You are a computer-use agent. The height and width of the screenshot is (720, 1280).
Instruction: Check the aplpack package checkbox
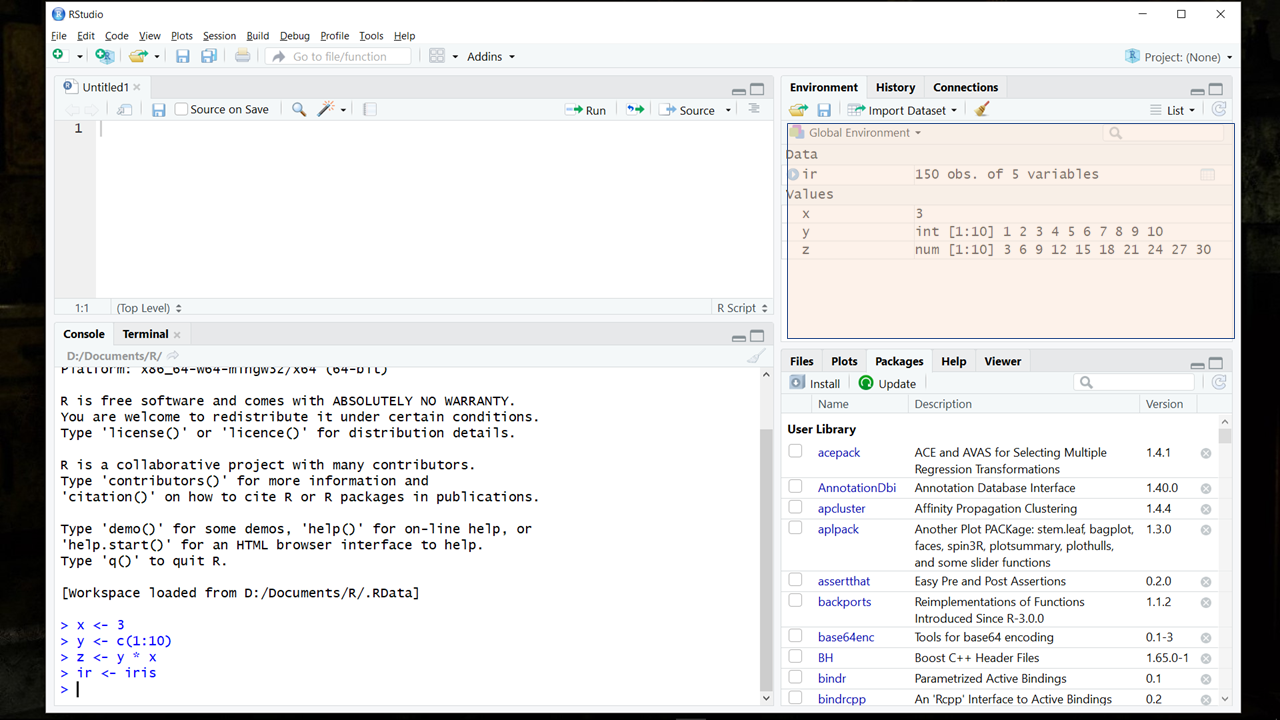tap(795, 528)
